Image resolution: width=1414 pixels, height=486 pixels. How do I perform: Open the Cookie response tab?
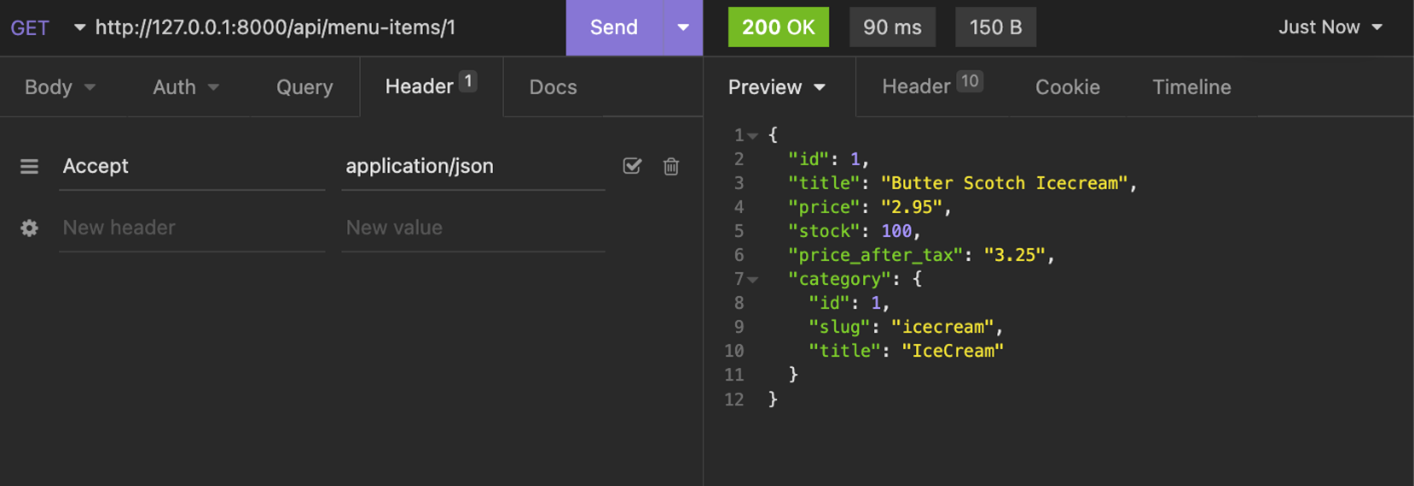[x=1067, y=87]
